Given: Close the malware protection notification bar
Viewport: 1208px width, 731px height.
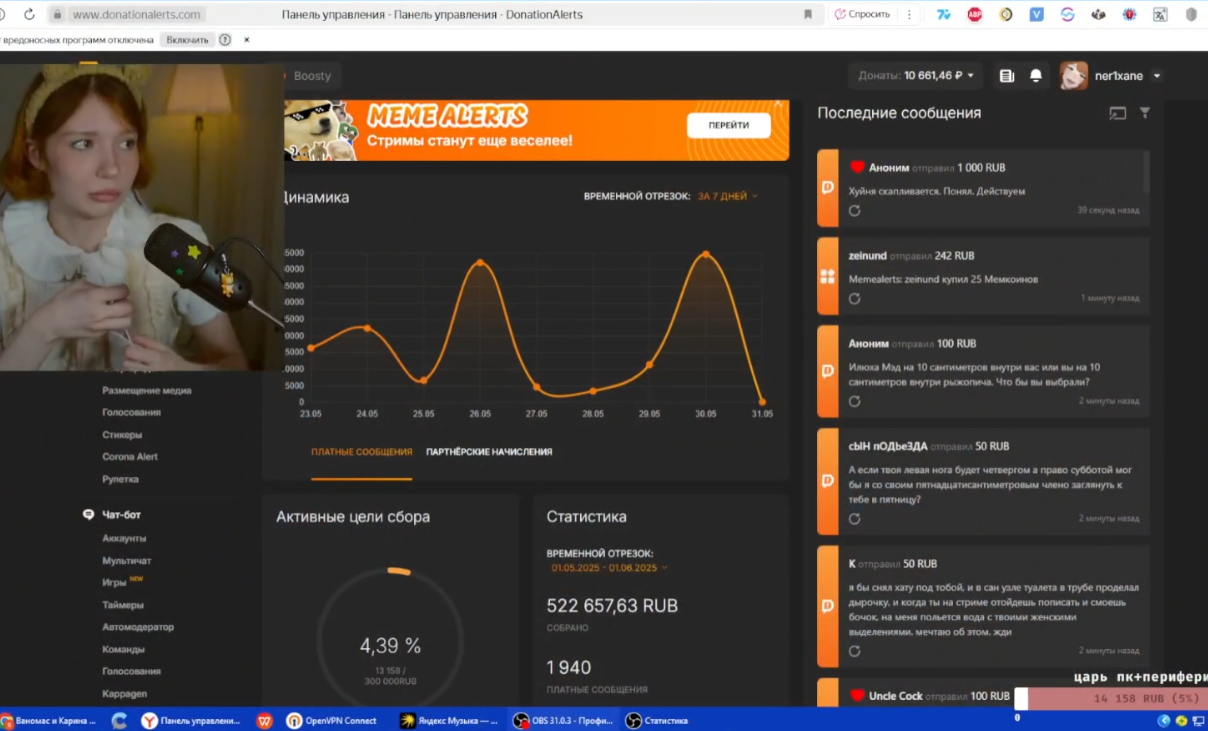Looking at the screenshot, I should [x=247, y=40].
